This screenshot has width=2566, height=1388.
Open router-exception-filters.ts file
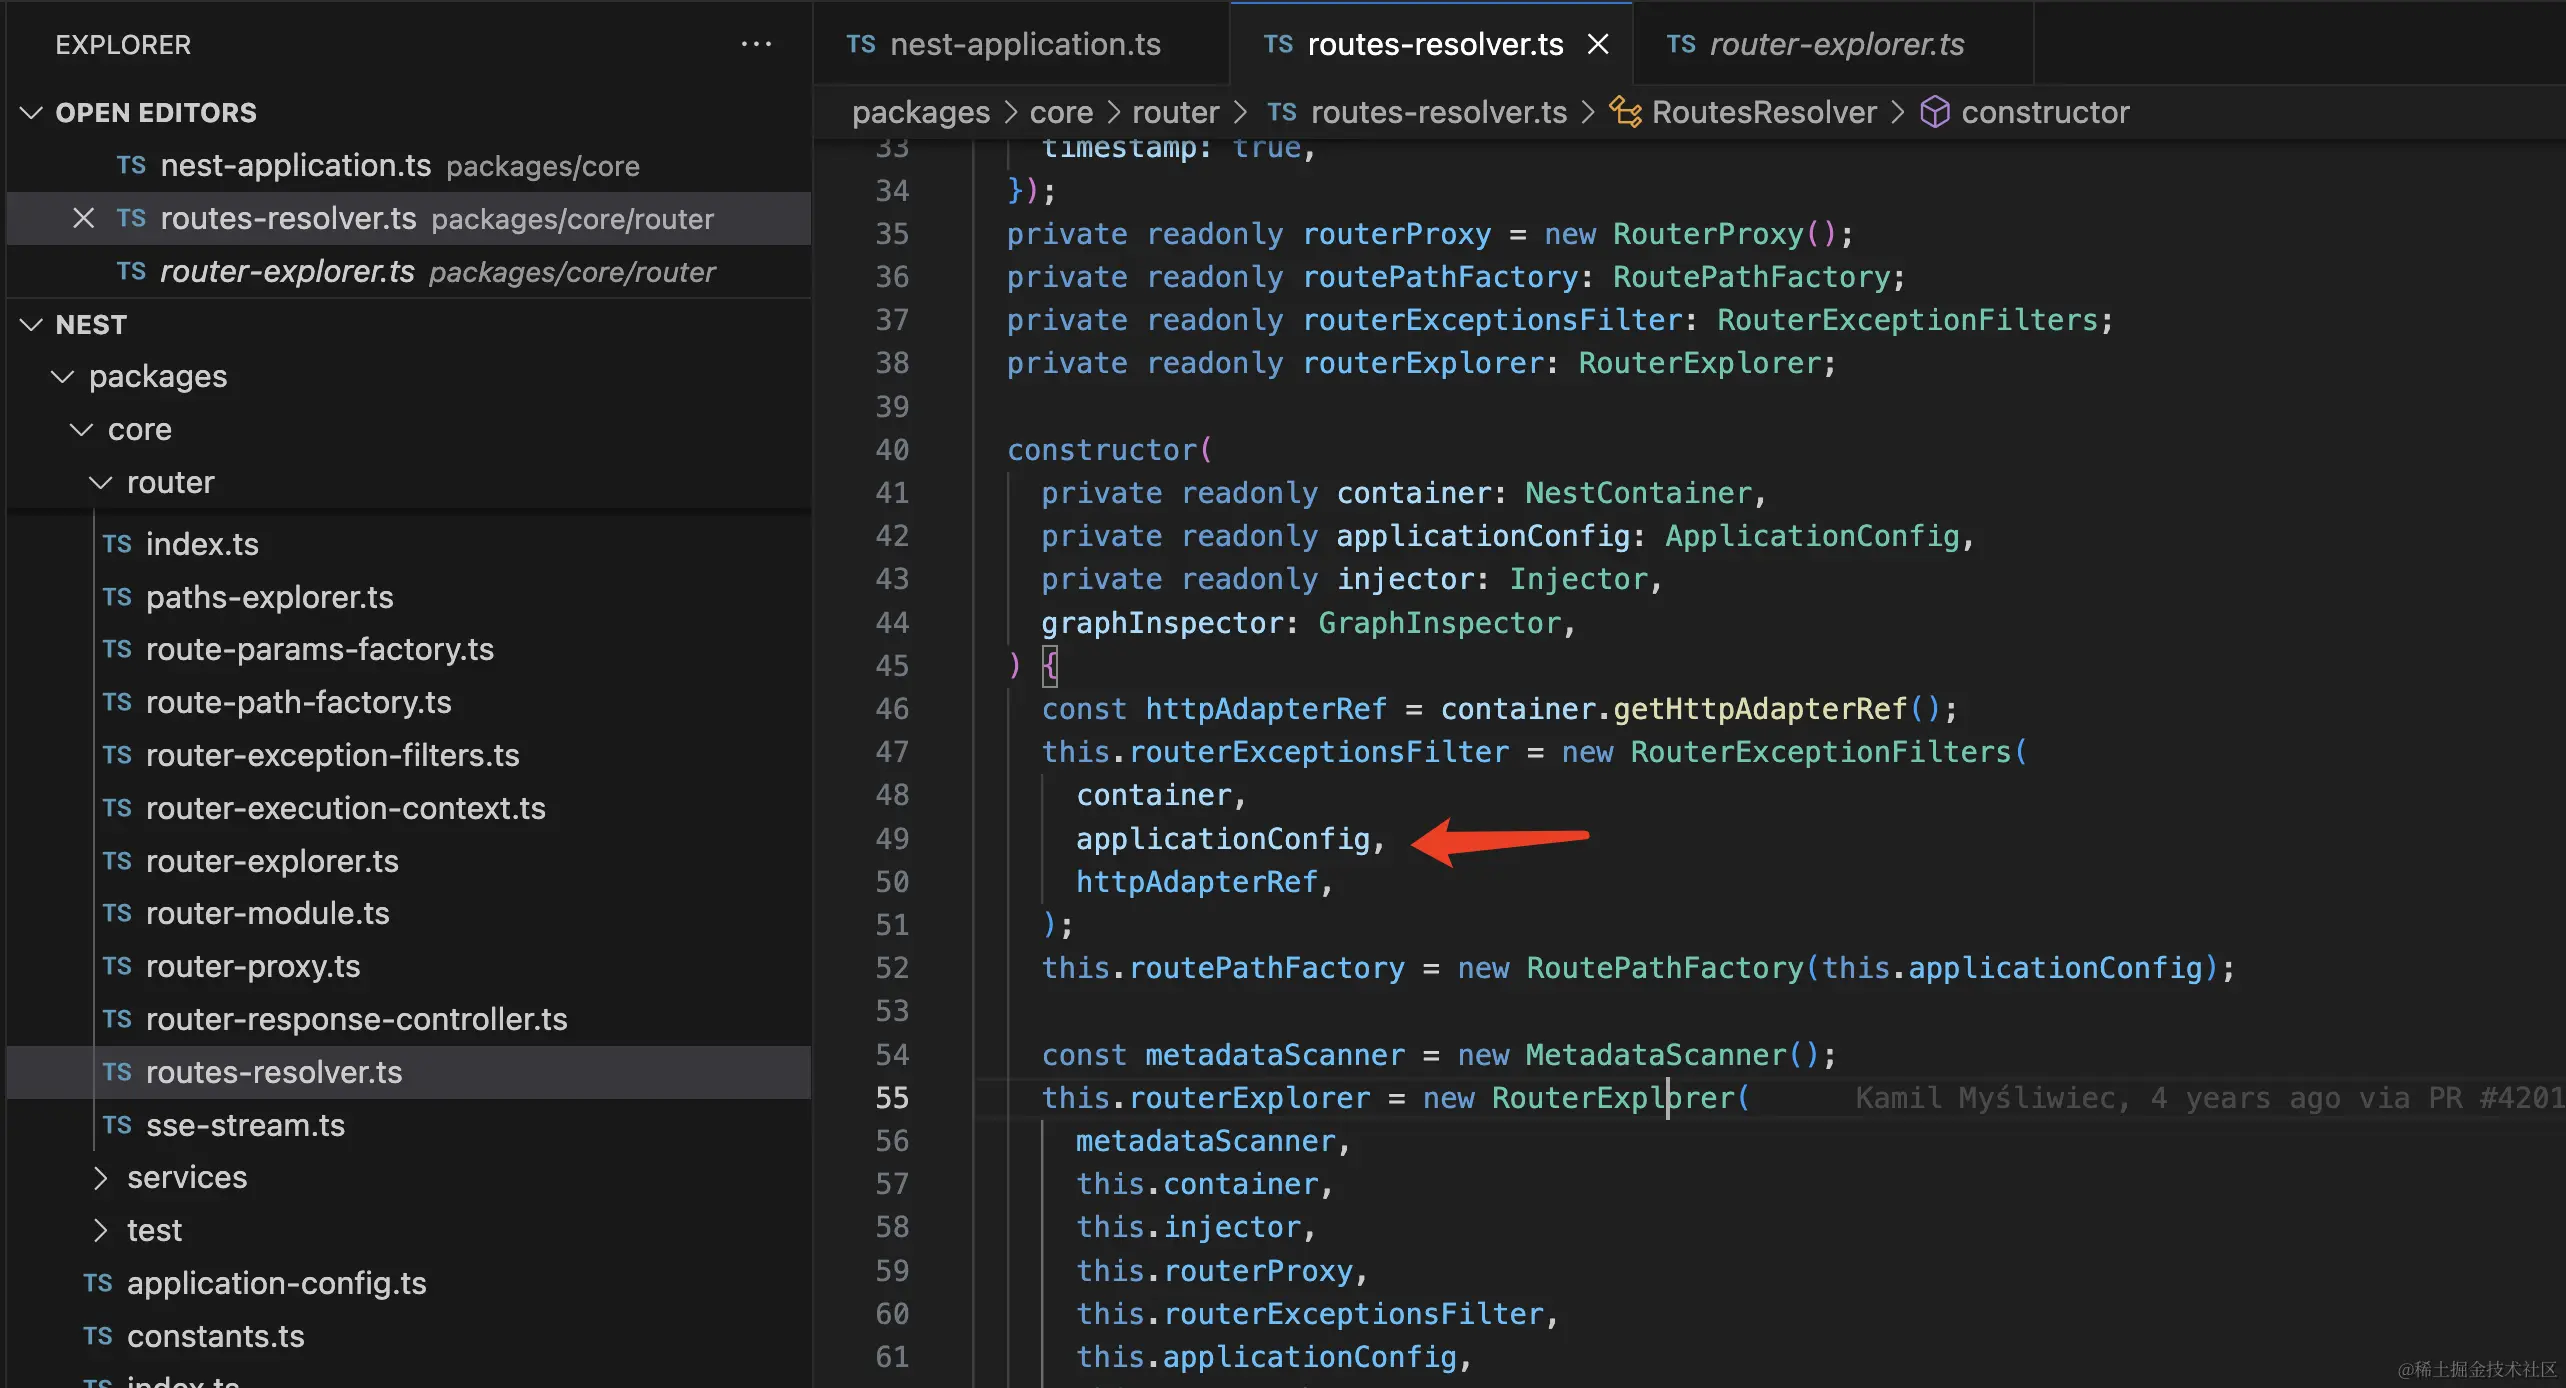tap(333, 755)
